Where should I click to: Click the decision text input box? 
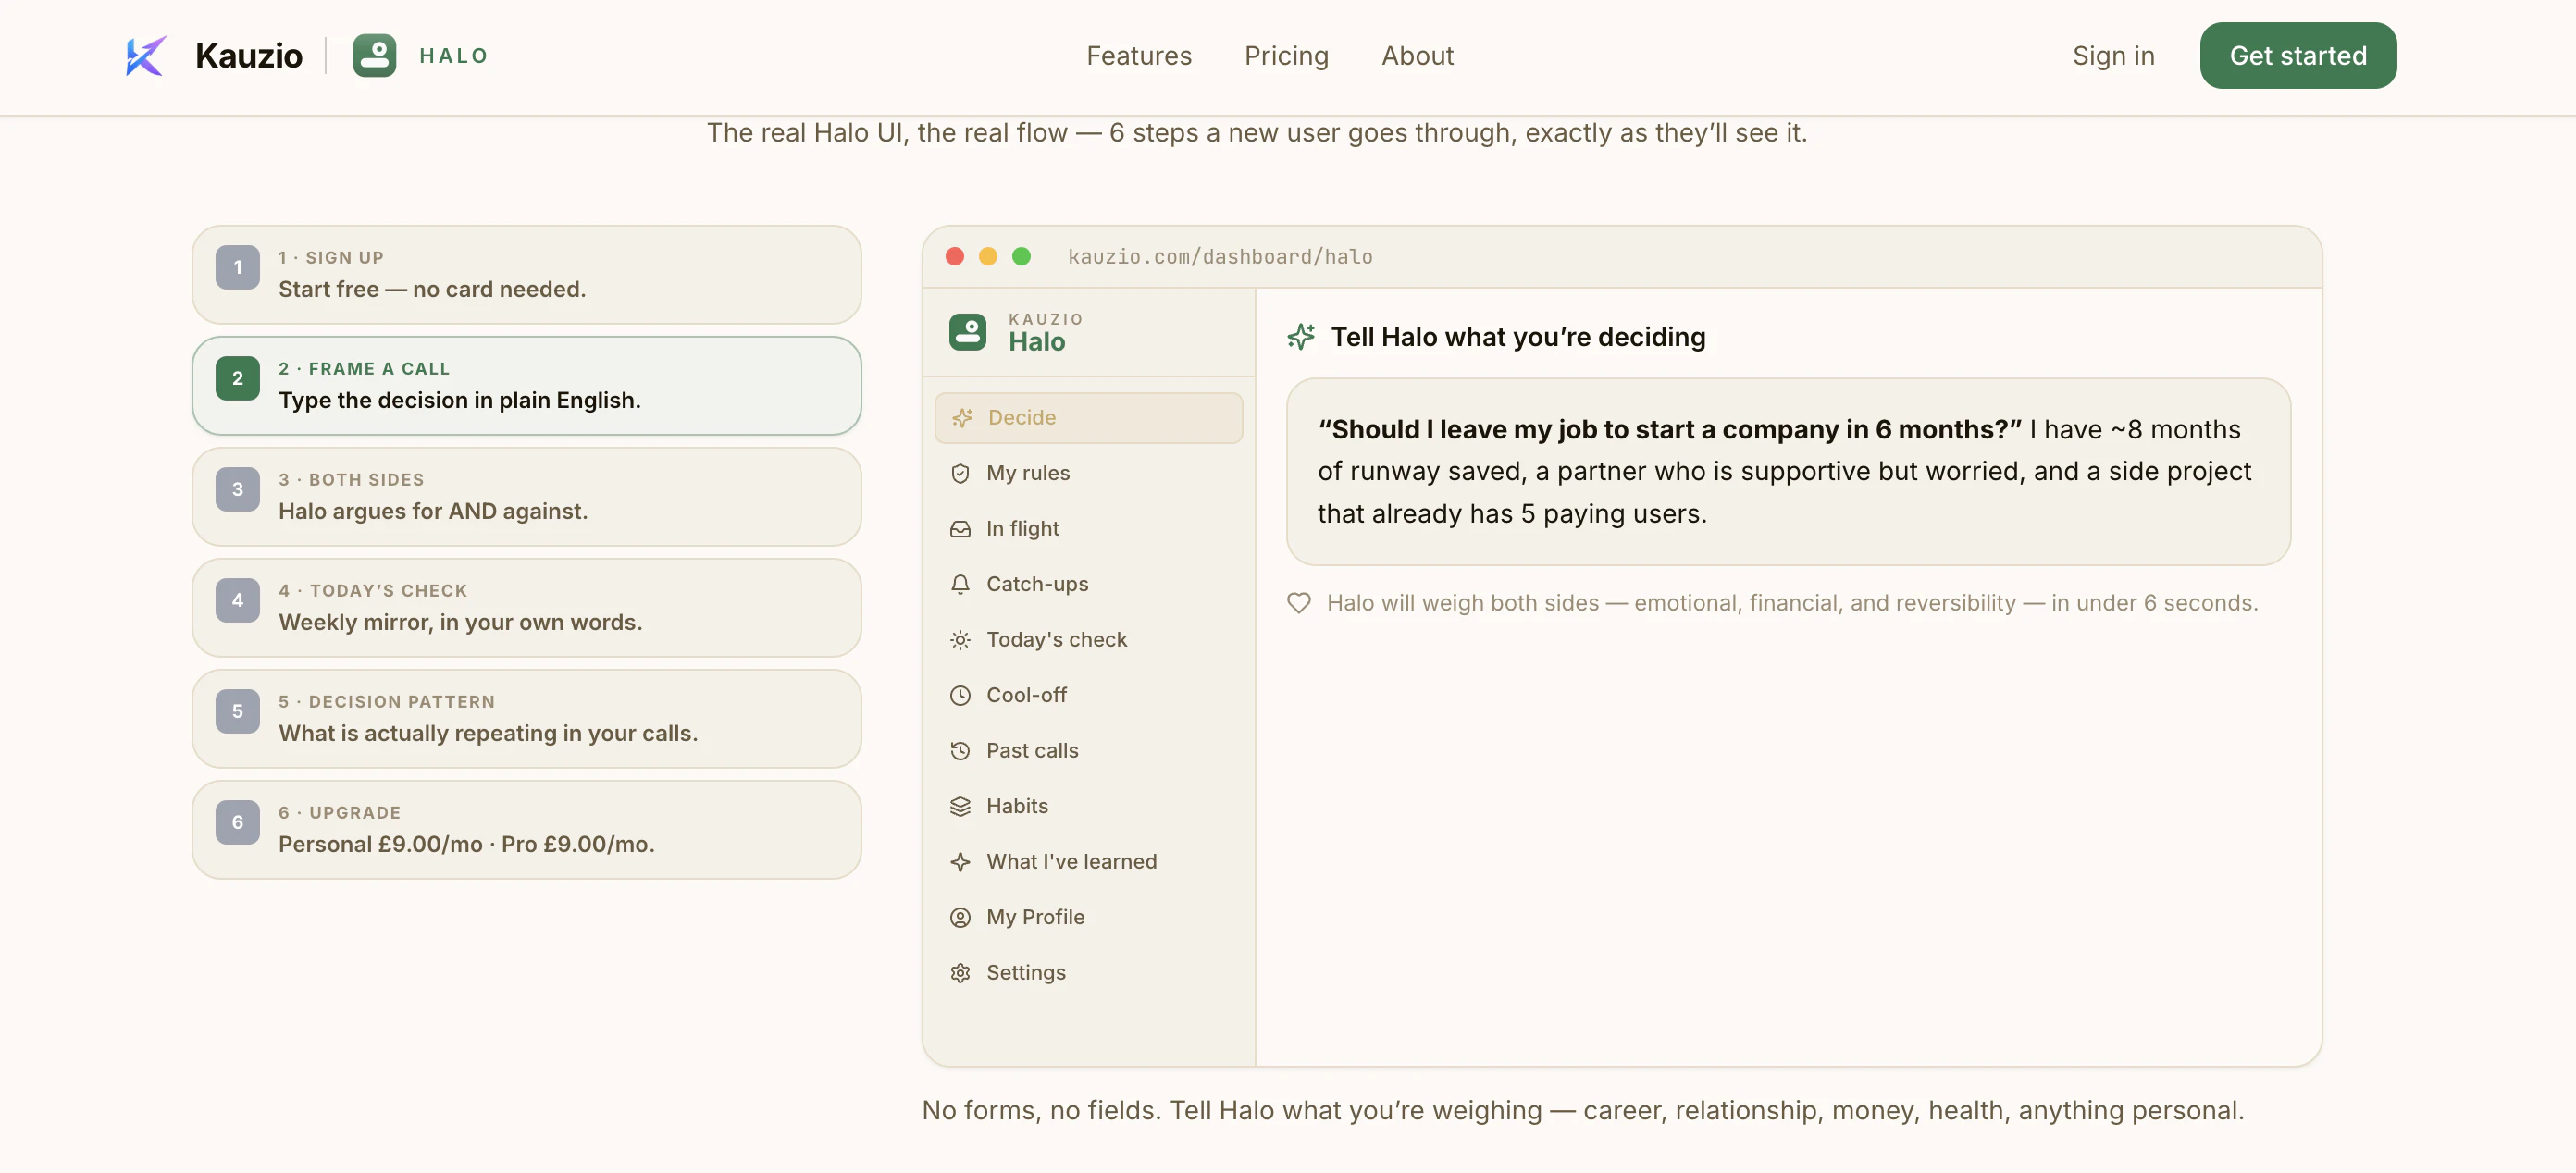pyautogui.click(x=1788, y=472)
